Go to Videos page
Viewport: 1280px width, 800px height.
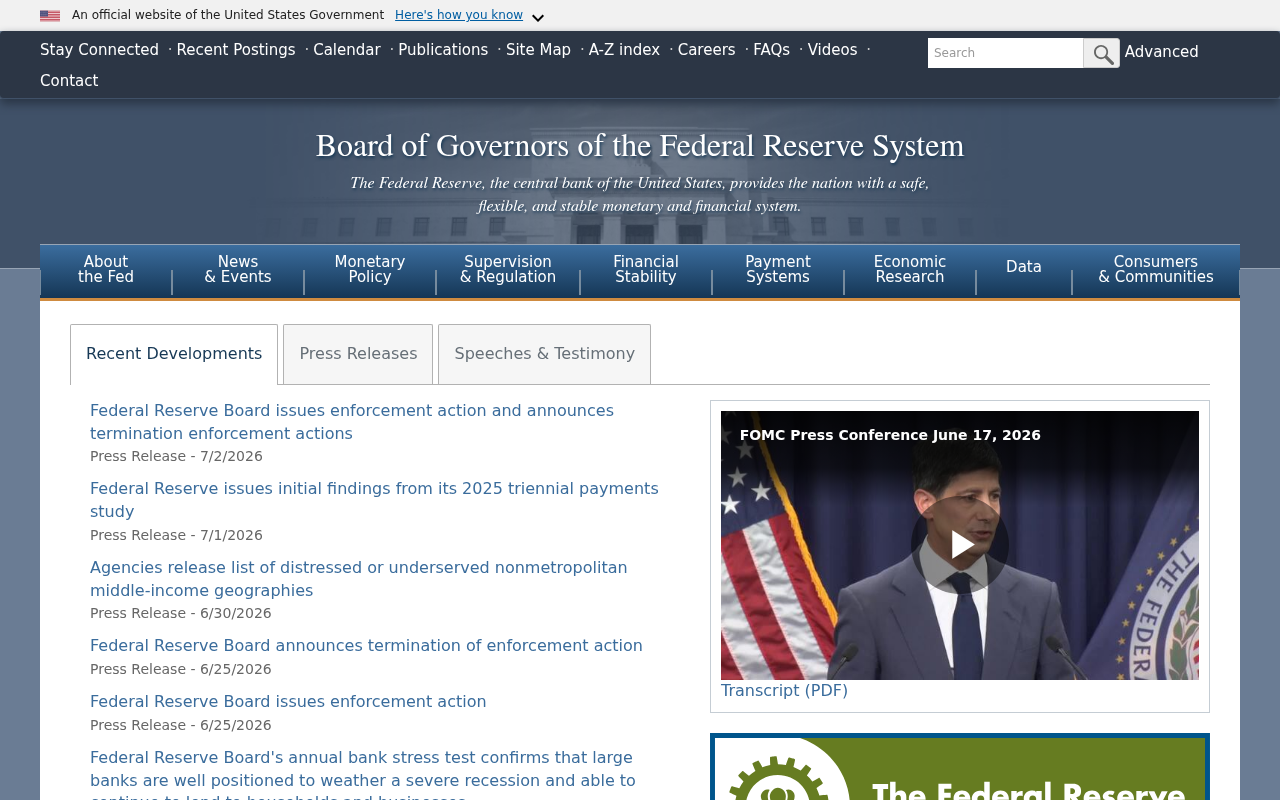tap(832, 50)
